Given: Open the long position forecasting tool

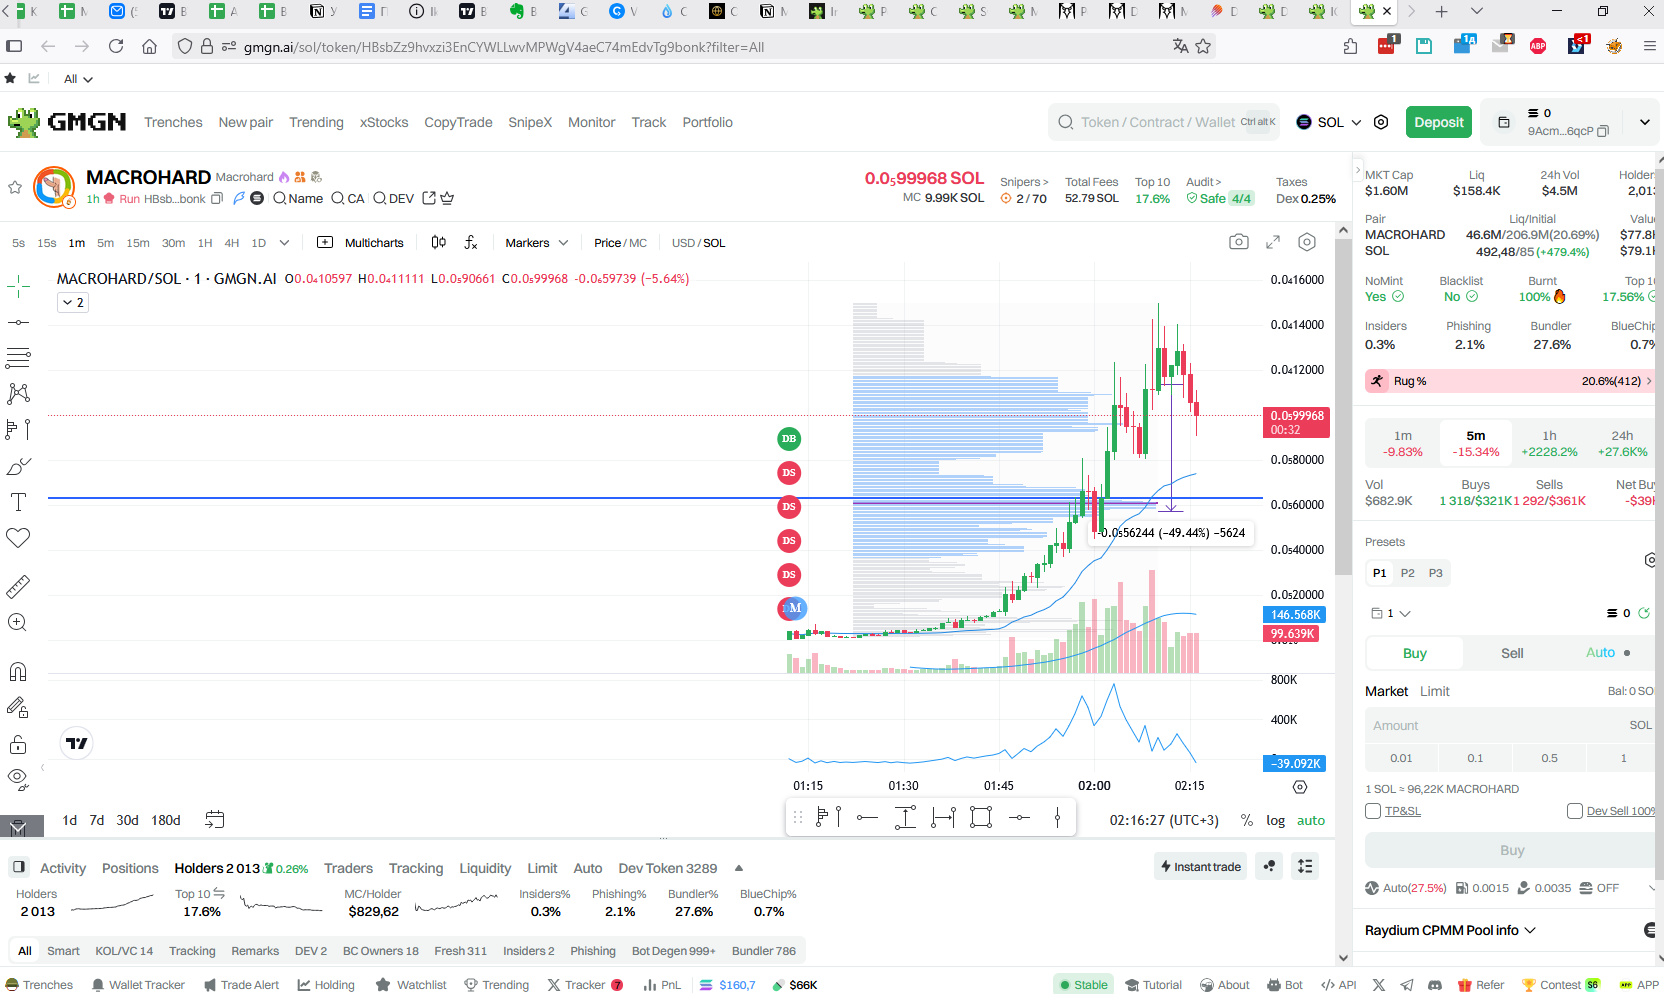Looking at the screenshot, I should [18, 429].
